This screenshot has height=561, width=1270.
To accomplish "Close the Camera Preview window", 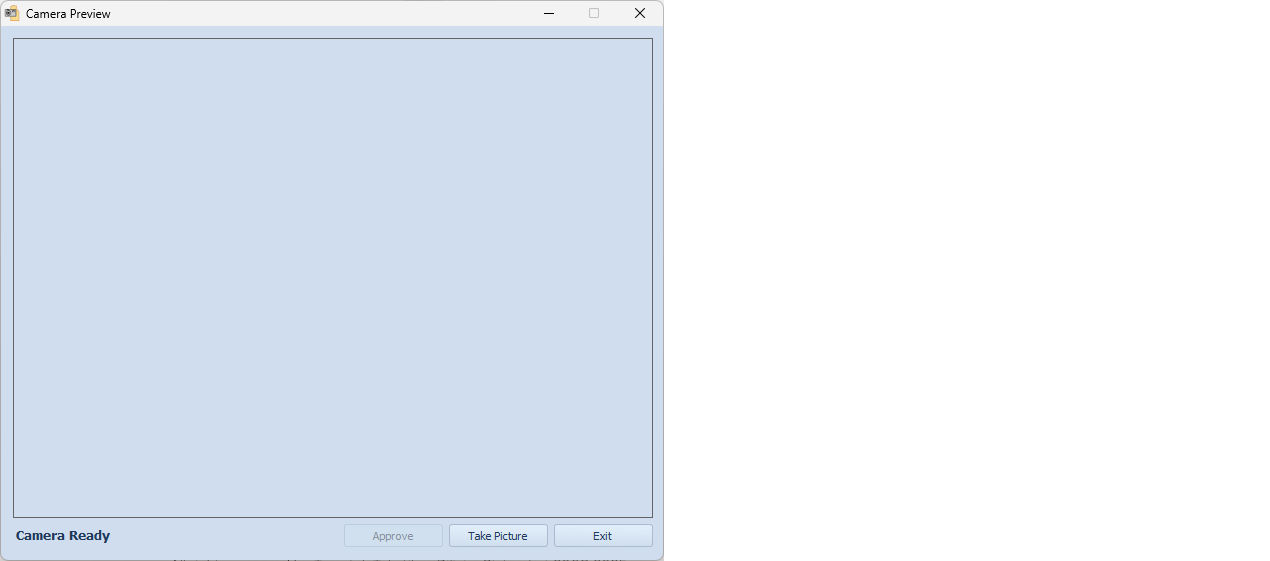I will [x=640, y=14].
